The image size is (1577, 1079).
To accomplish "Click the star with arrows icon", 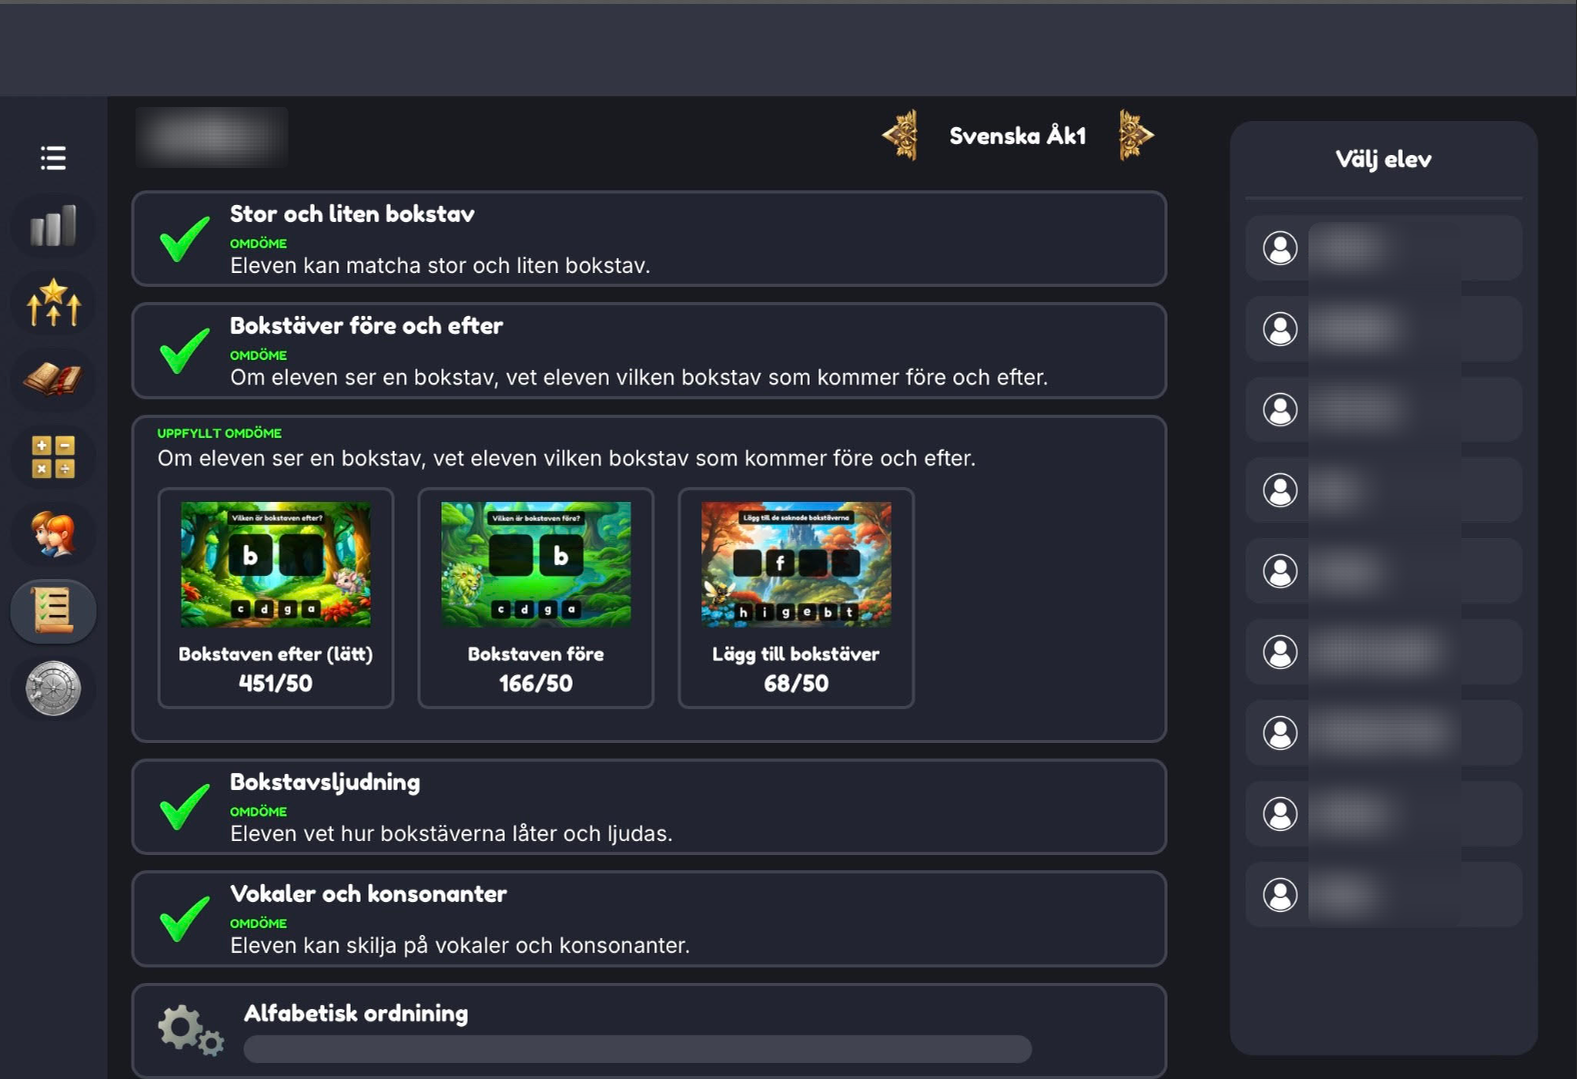I will click(x=53, y=303).
